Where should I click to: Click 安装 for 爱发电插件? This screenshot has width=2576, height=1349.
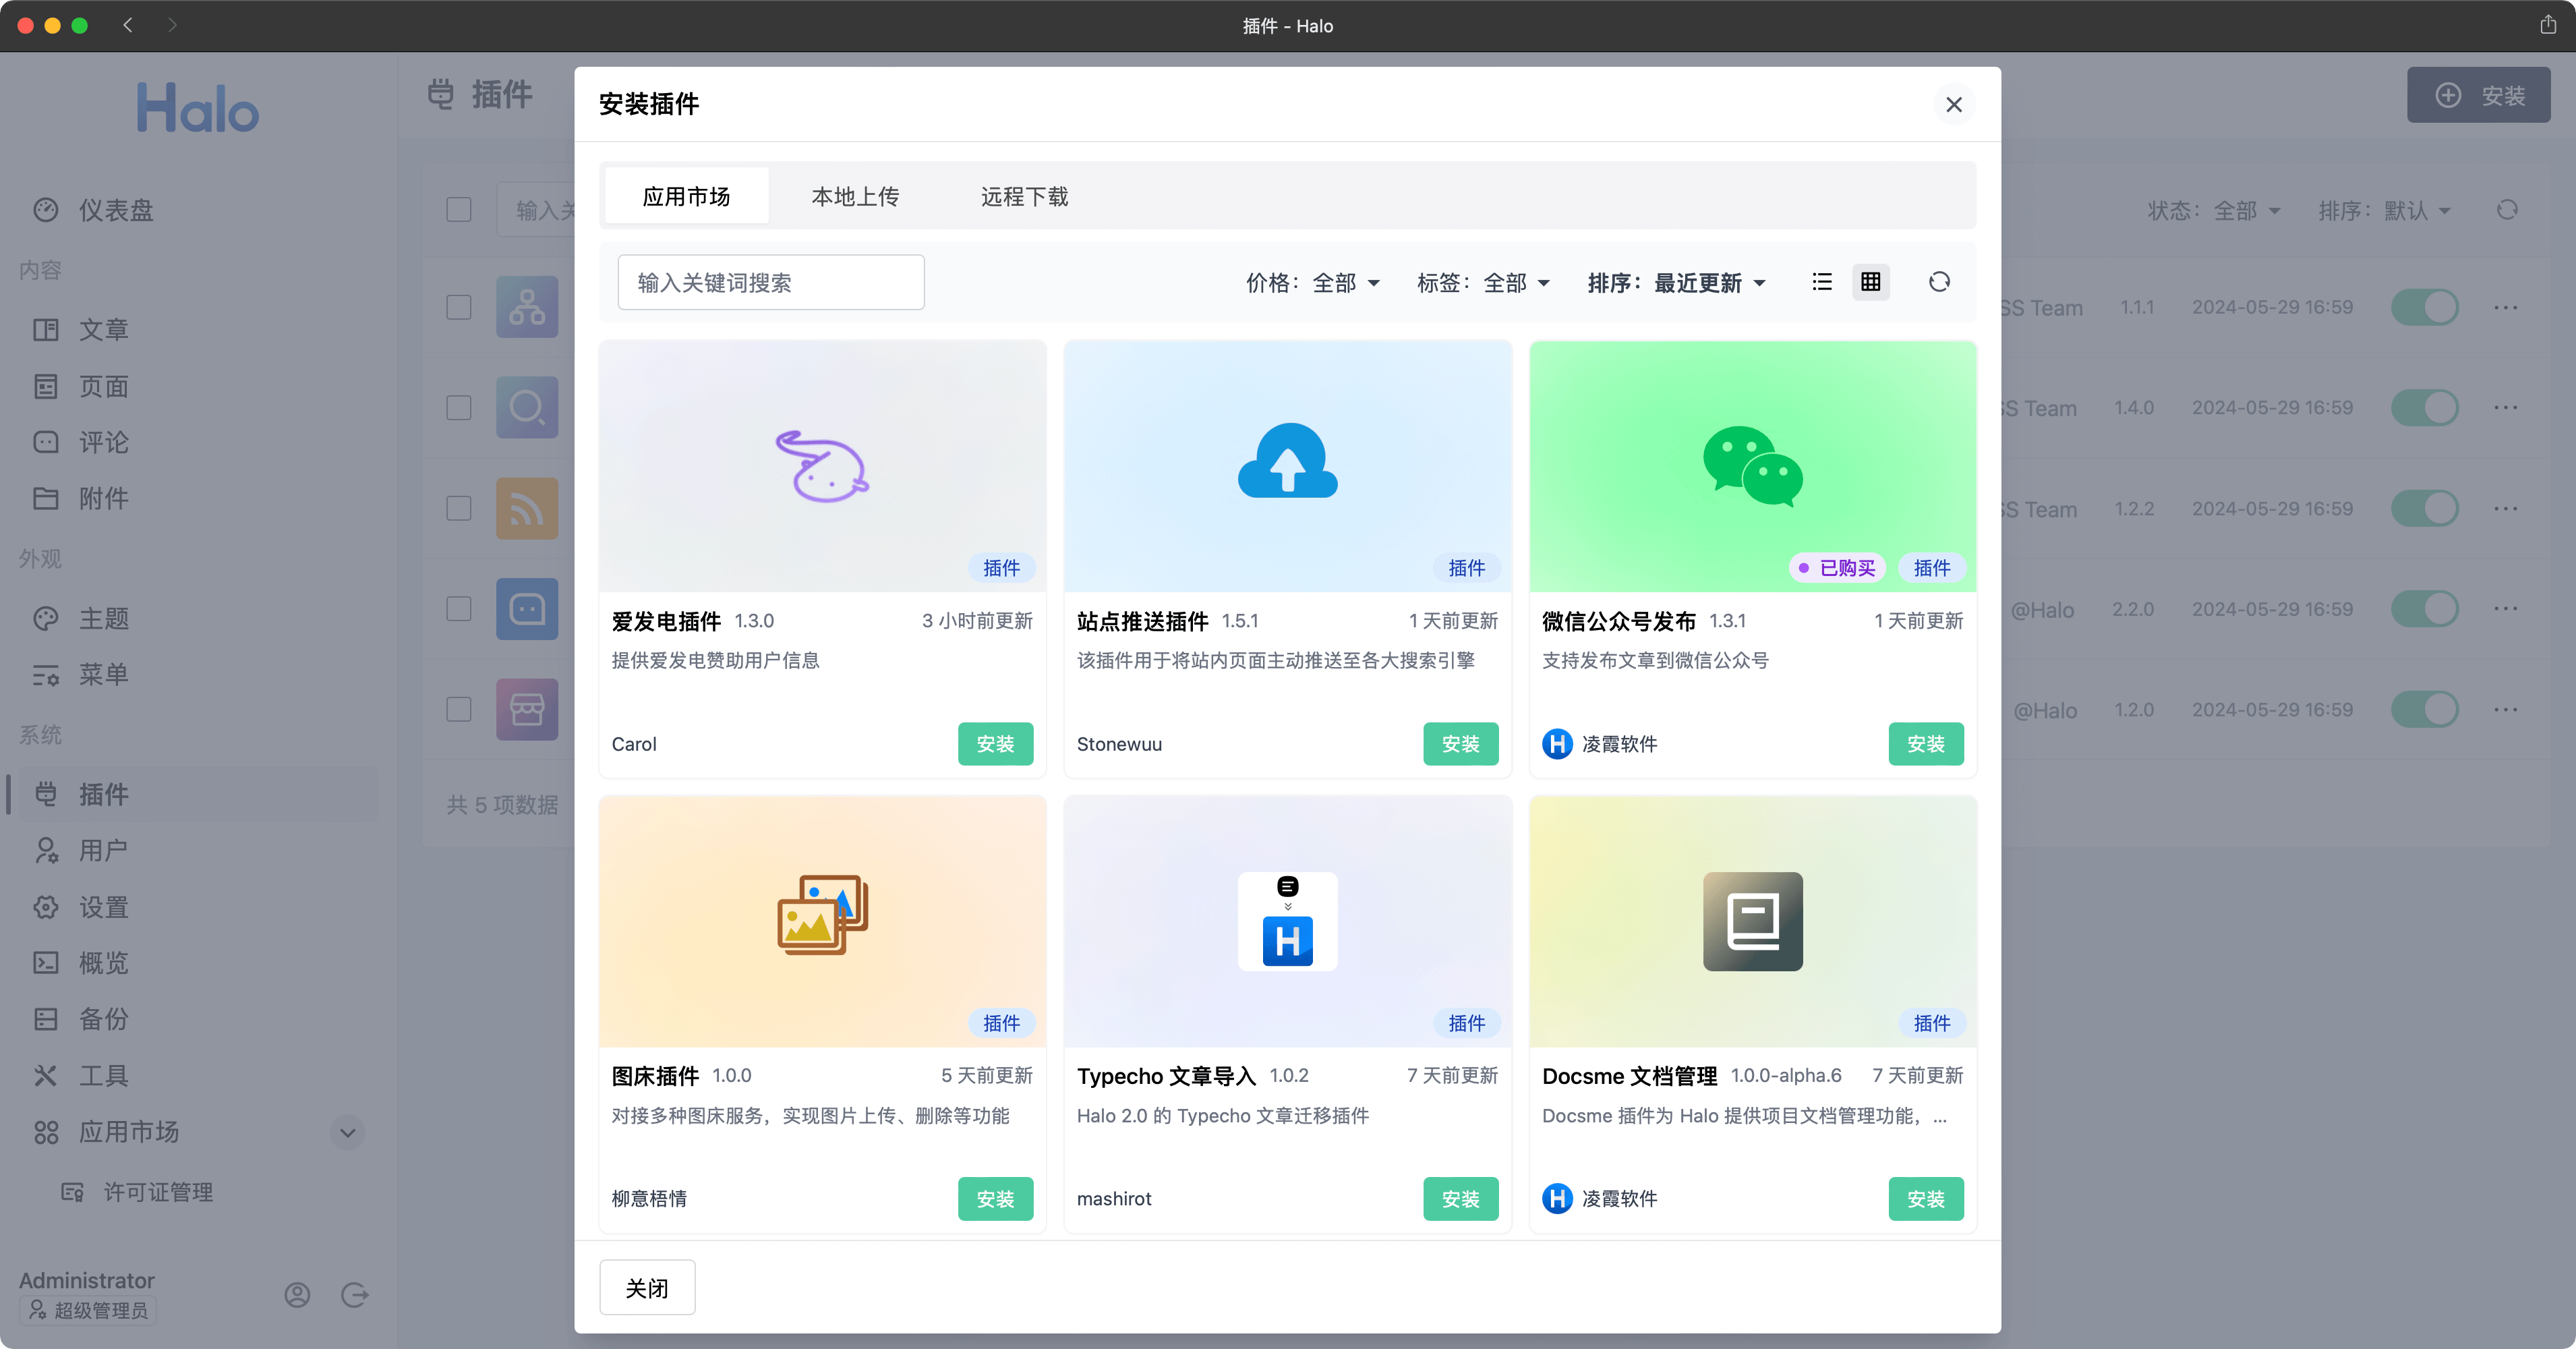click(x=995, y=744)
